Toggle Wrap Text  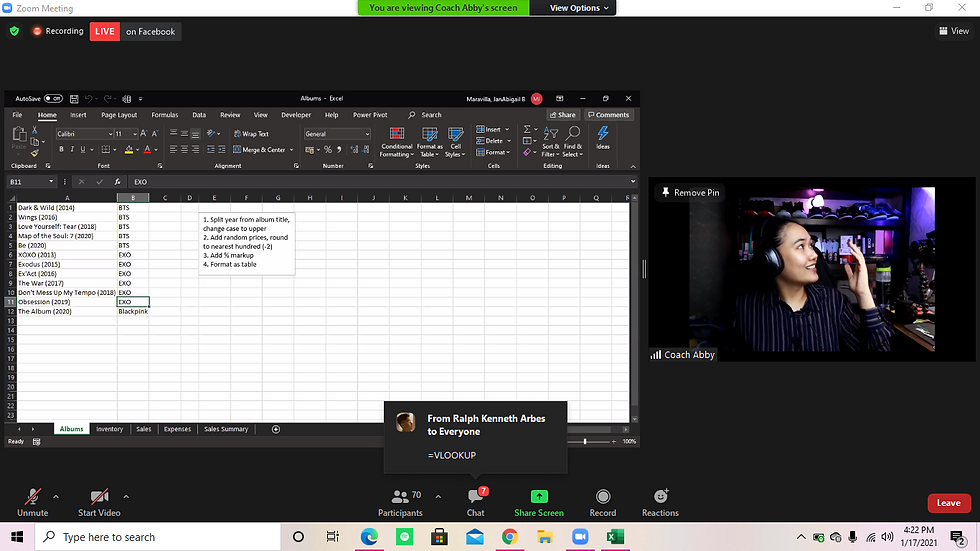pos(251,134)
